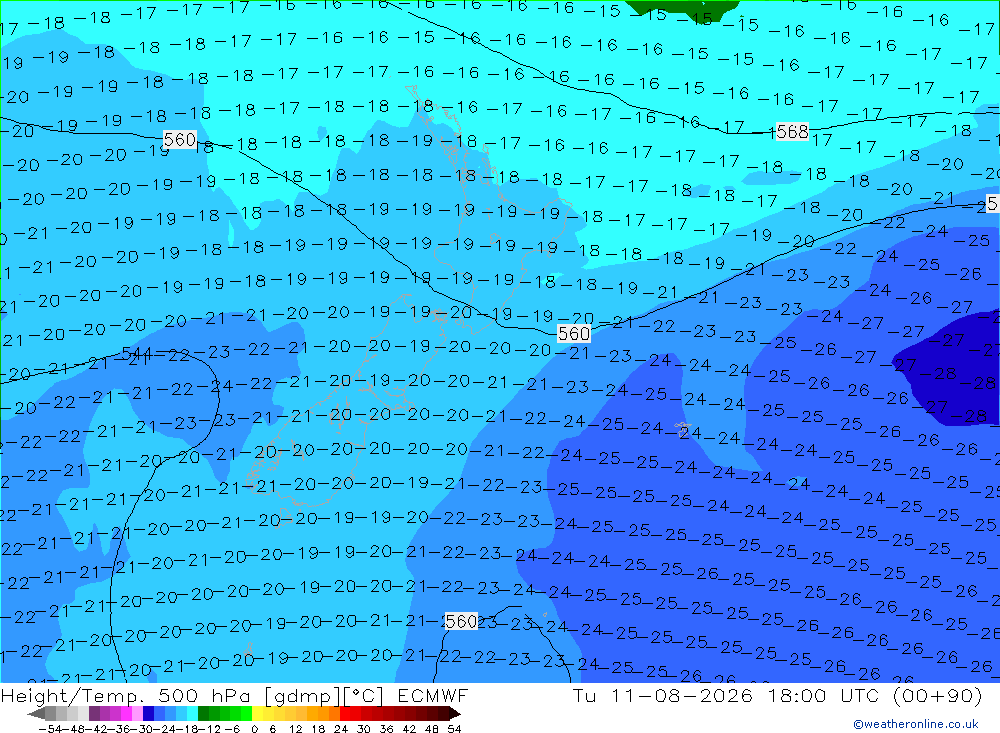The width and height of the screenshot is (1000, 733).
Task: Open the weatheronline.co.uk copyright link
Action: click(916, 724)
